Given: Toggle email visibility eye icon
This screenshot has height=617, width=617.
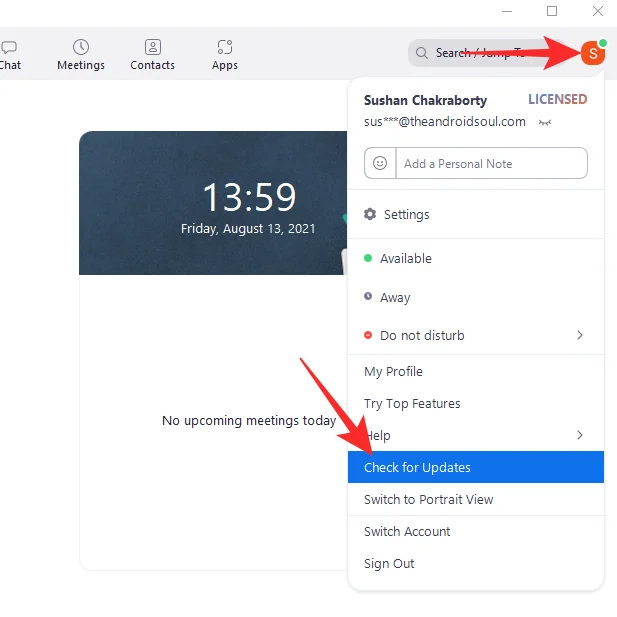Looking at the screenshot, I should (x=545, y=122).
